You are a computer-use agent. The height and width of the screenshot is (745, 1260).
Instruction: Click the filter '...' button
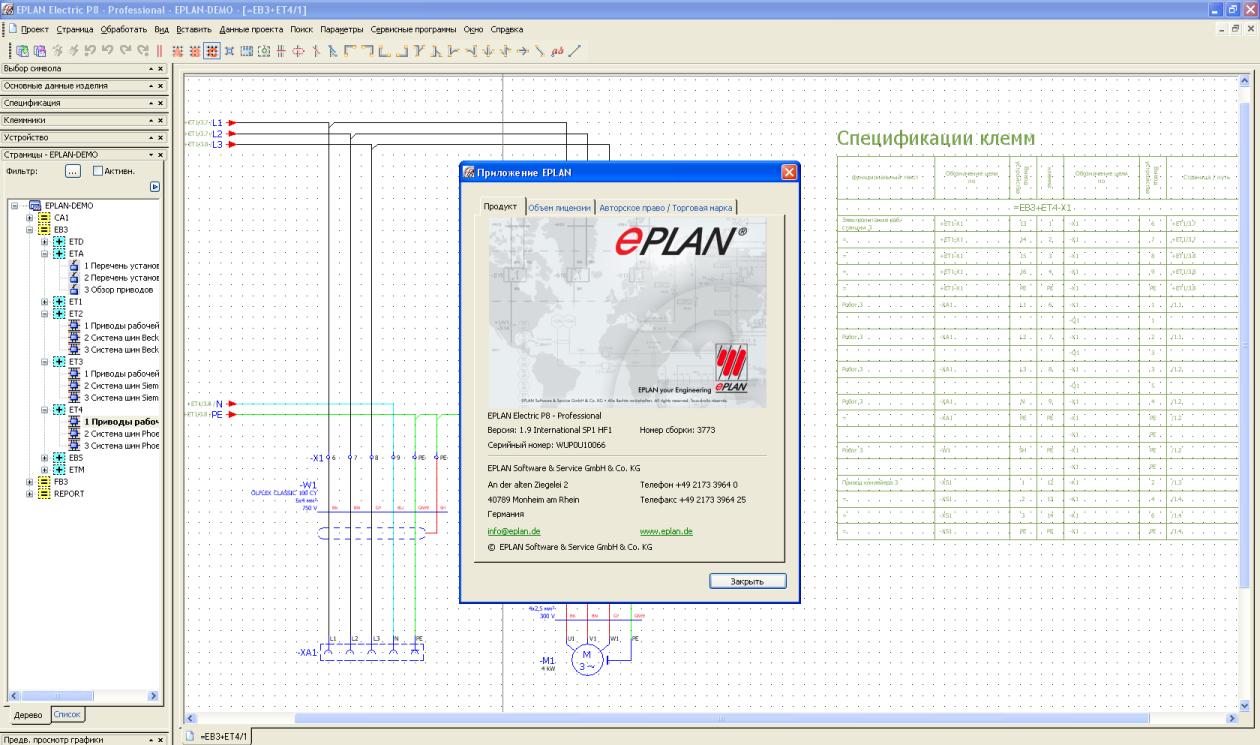pos(73,171)
